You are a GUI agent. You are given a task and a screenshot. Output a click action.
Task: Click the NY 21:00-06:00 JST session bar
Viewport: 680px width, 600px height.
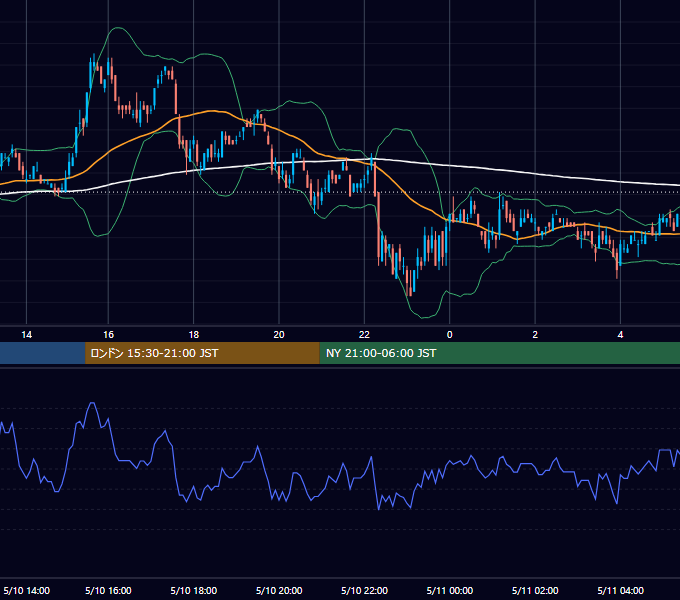[500, 353]
